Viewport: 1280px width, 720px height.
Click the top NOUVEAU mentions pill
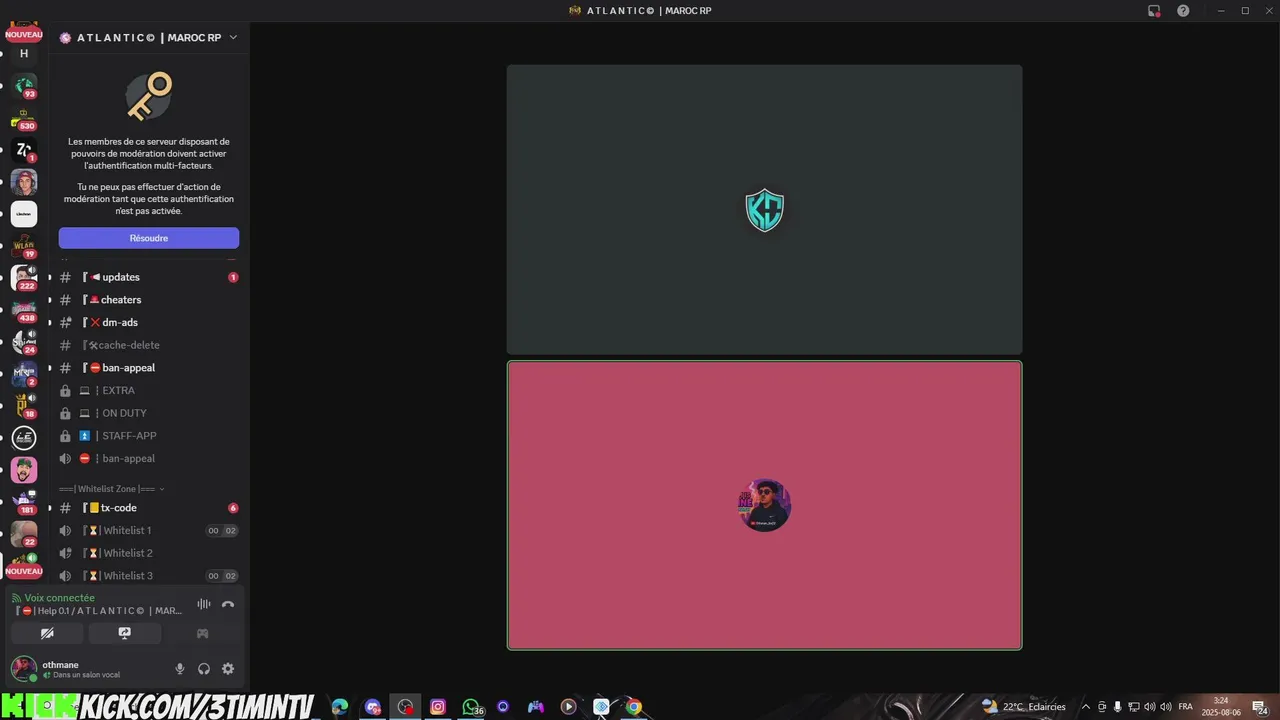point(24,35)
